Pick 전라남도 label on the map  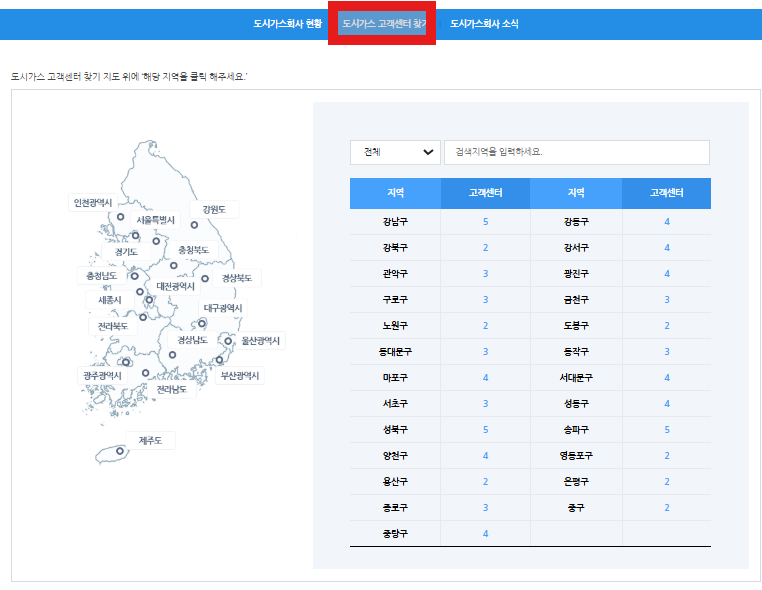click(172, 389)
